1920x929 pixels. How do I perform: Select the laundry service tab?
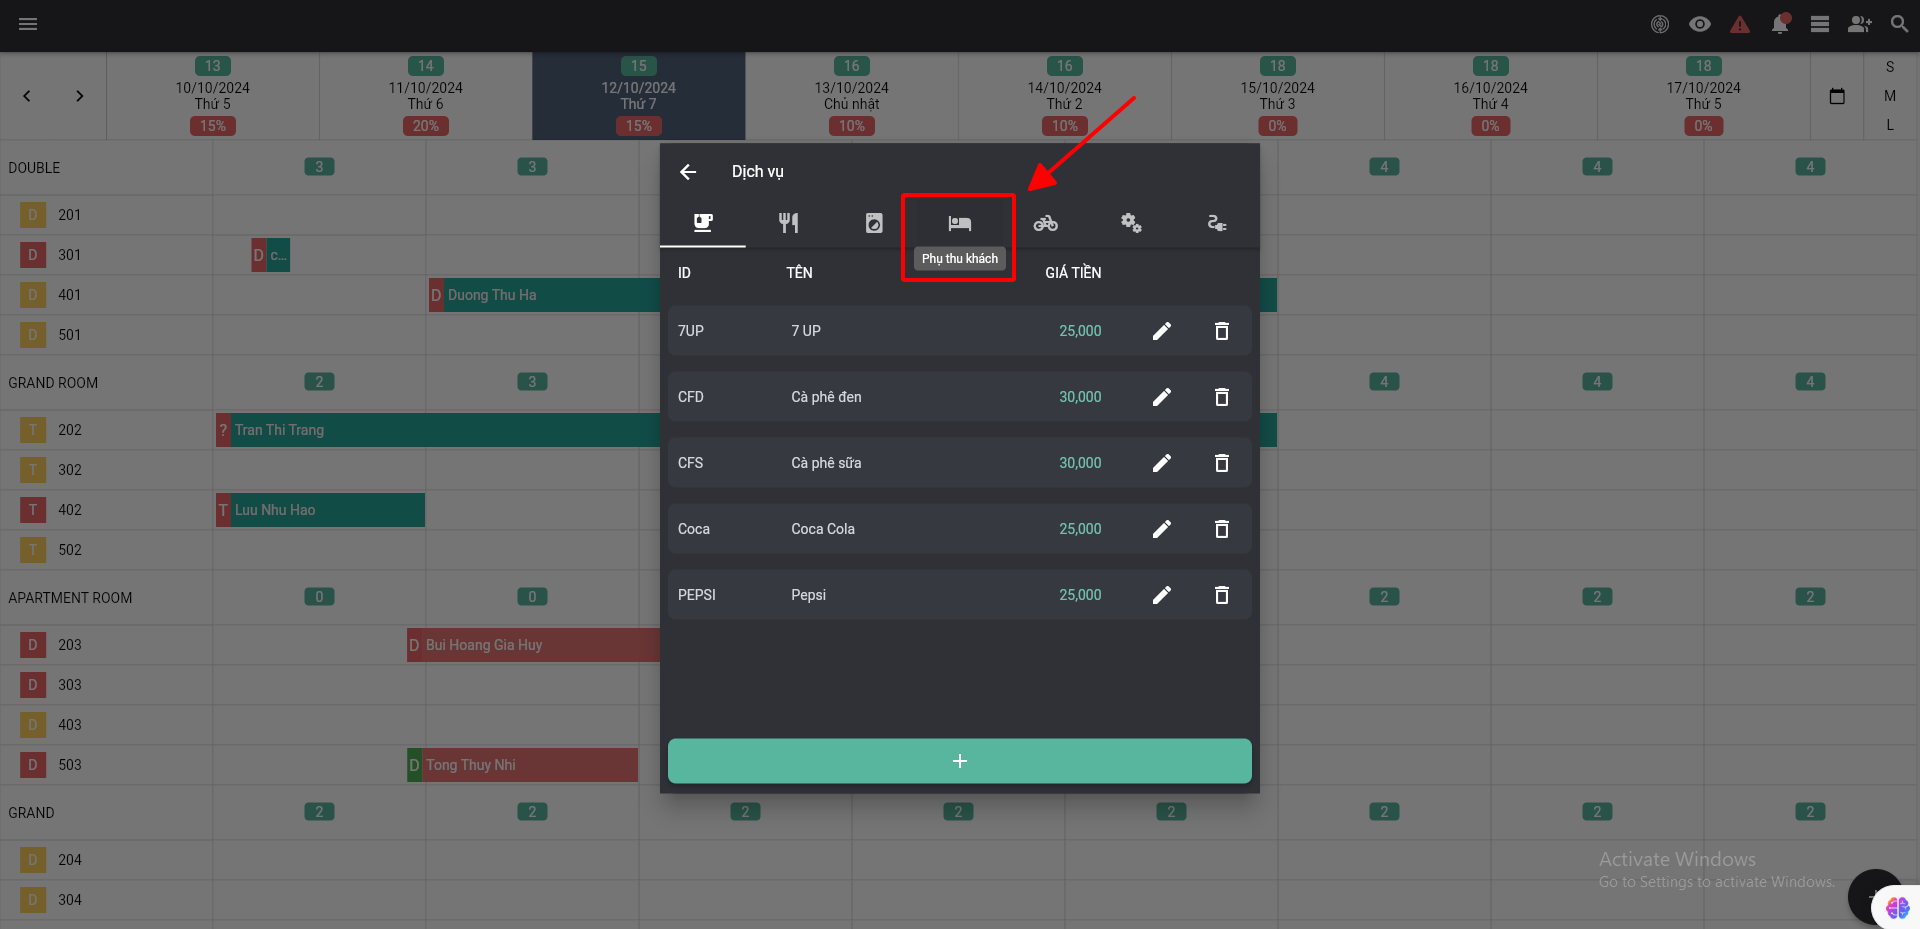pyautogui.click(x=874, y=222)
